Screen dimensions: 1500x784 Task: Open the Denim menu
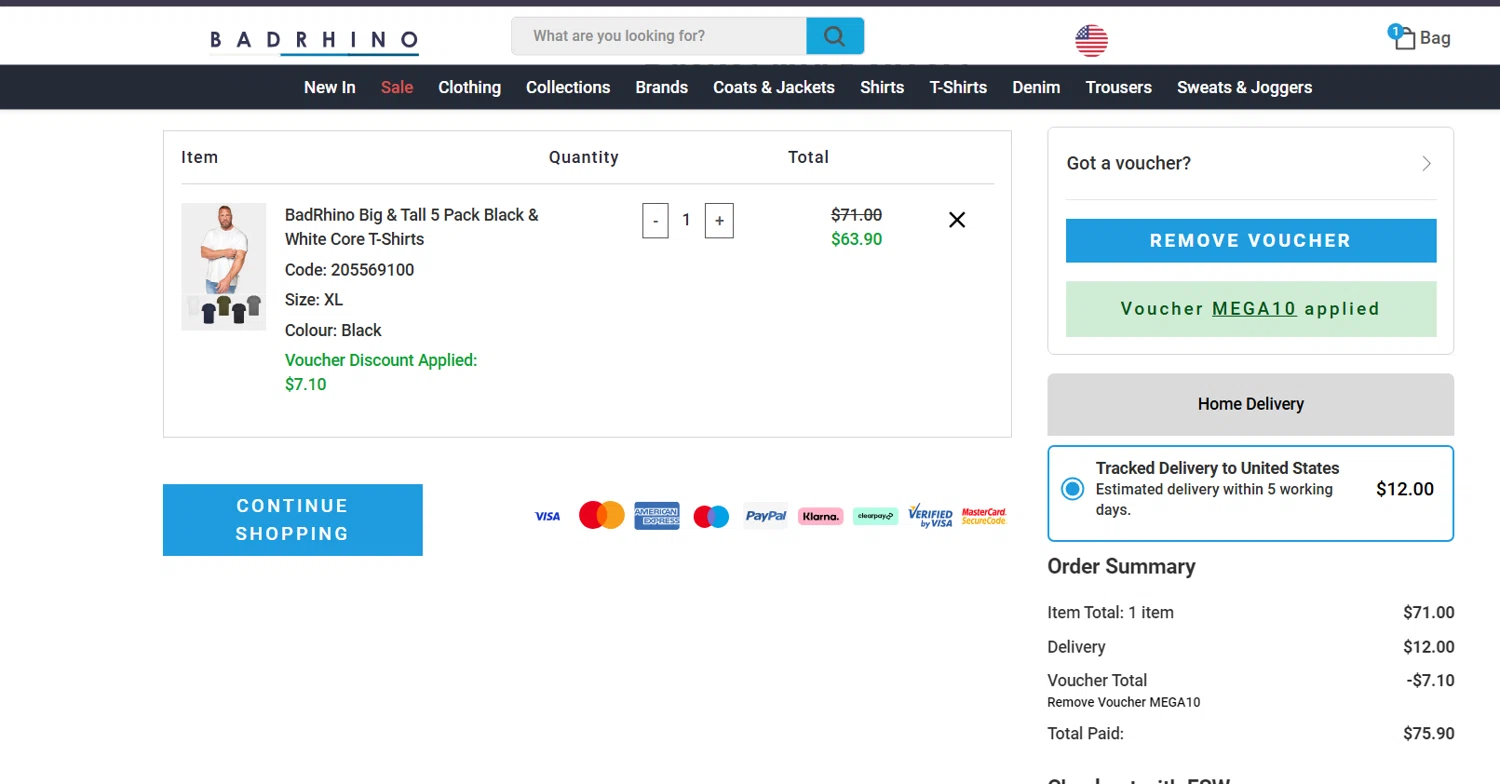tap(1036, 87)
